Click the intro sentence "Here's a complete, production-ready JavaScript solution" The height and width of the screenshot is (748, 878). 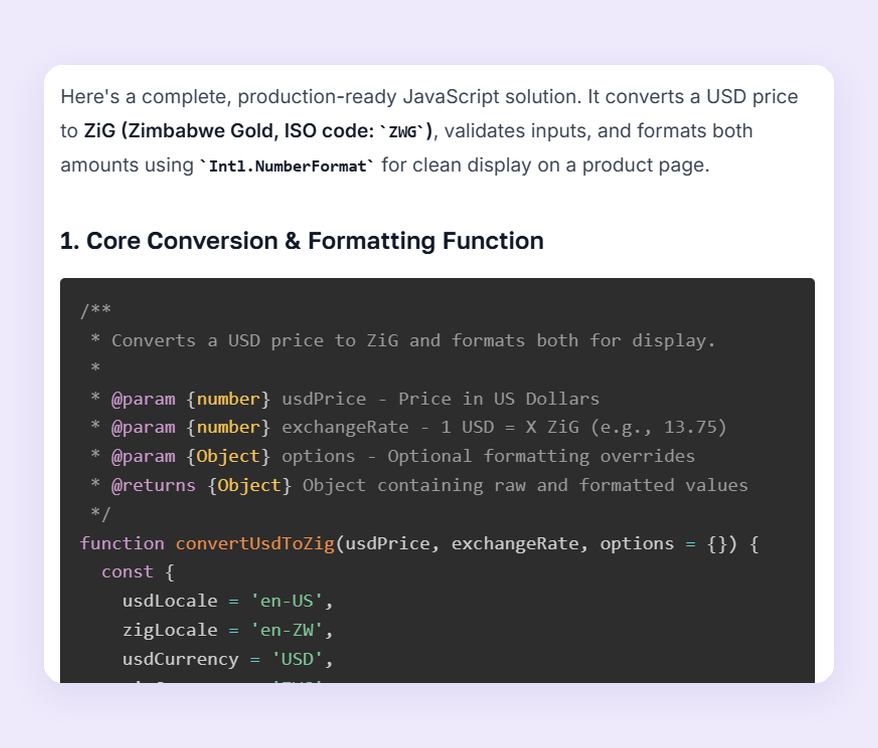click(x=321, y=97)
